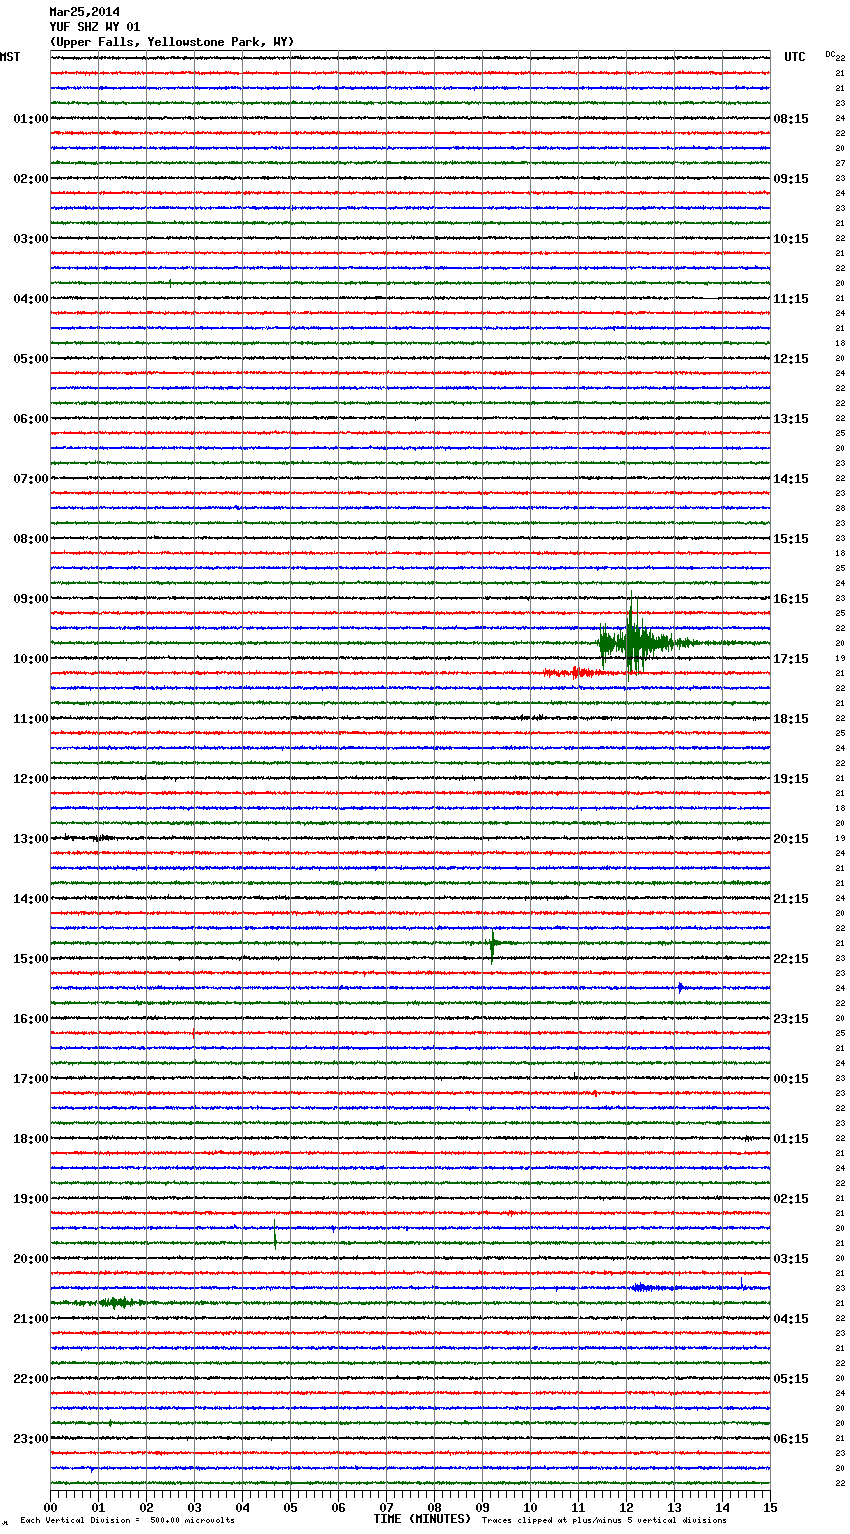The image size is (850, 1534).
Task: Select the 07:00 MST time label
Action: click(31, 479)
